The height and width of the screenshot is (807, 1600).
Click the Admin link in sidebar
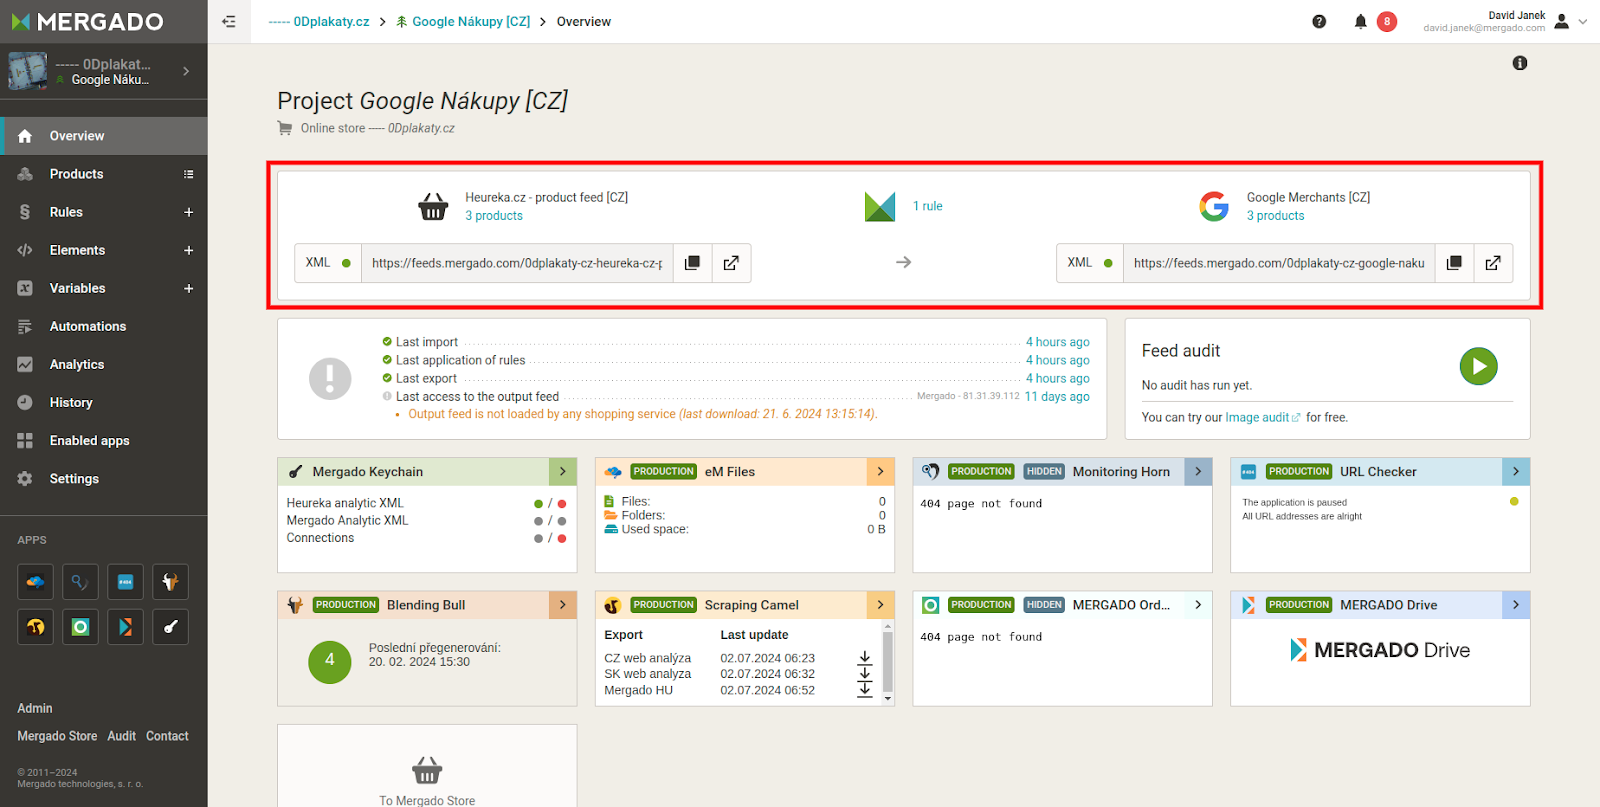(x=35, y=708)
